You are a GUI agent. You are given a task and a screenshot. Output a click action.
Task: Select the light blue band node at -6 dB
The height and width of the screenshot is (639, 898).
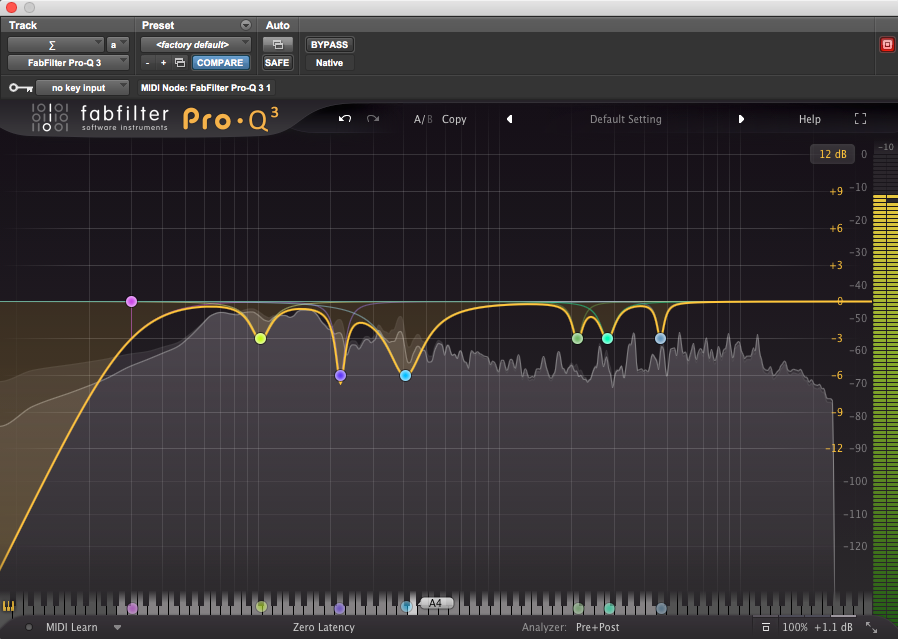(x=405, y=376)
